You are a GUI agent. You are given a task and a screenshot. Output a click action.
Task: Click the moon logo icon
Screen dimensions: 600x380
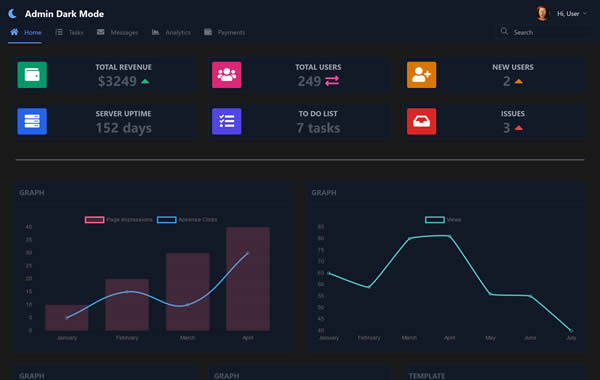pos(12,14)
